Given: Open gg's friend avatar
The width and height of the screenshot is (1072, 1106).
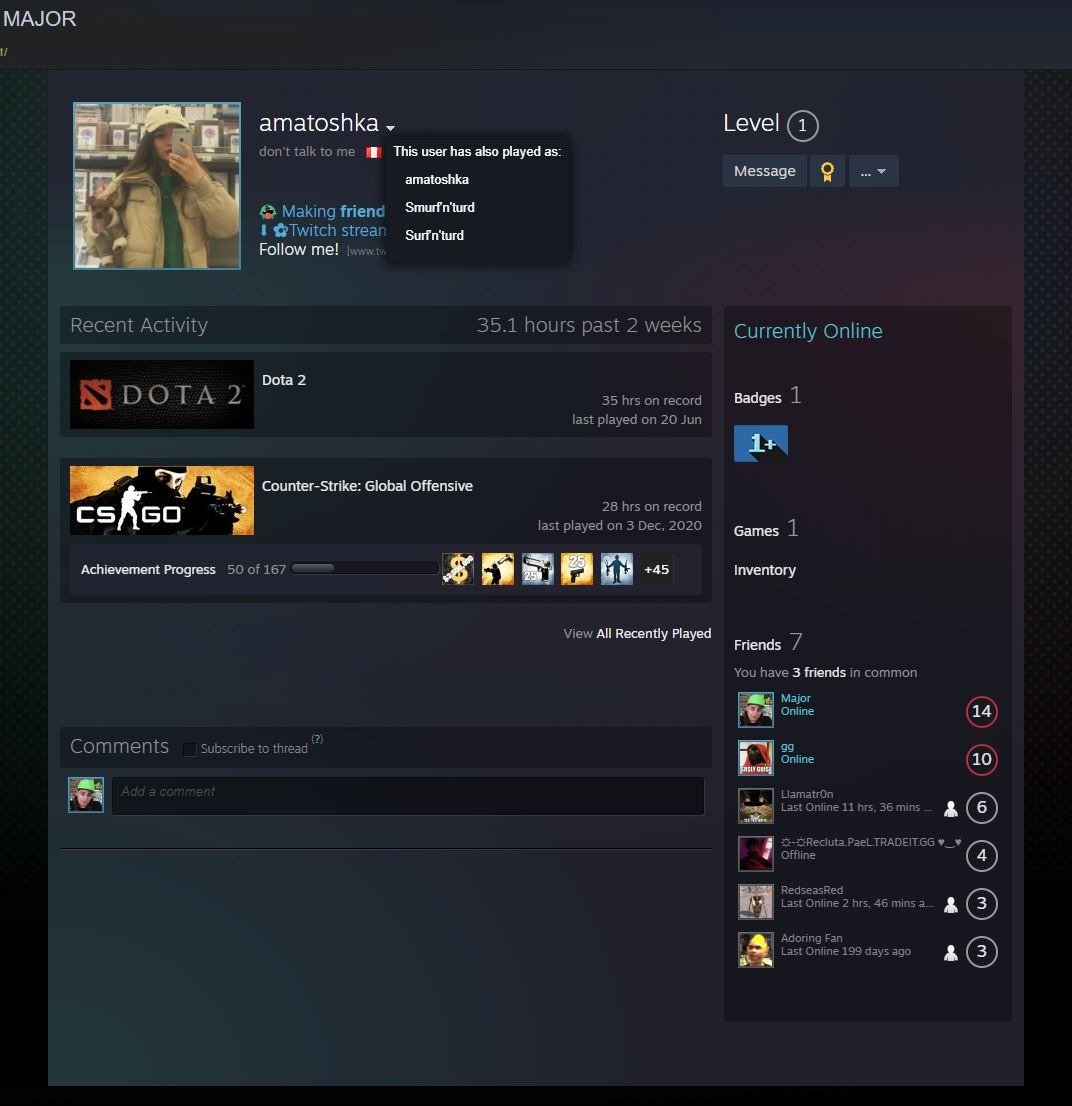Looking at the screenshot, I should [x=755, y=758].
